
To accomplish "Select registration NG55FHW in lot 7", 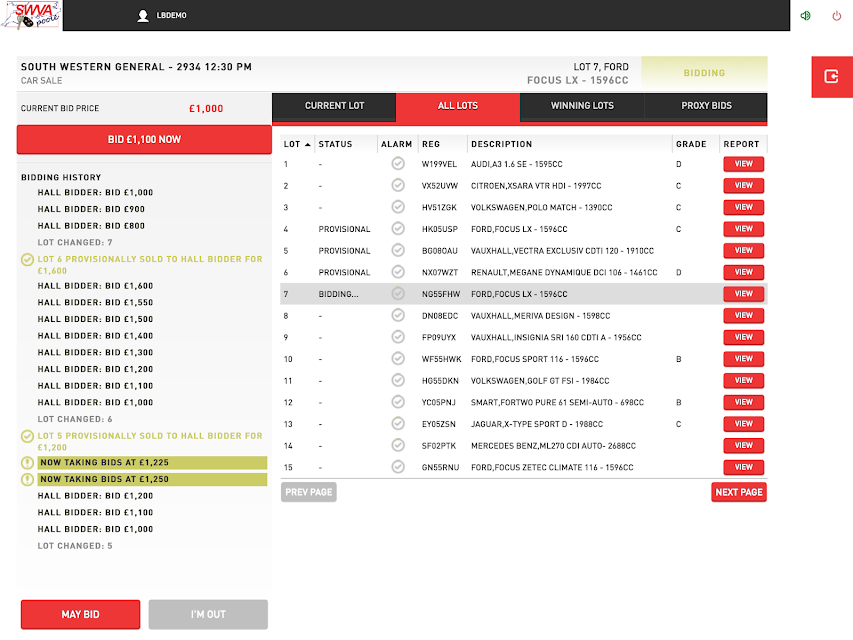I will point(441,294).
